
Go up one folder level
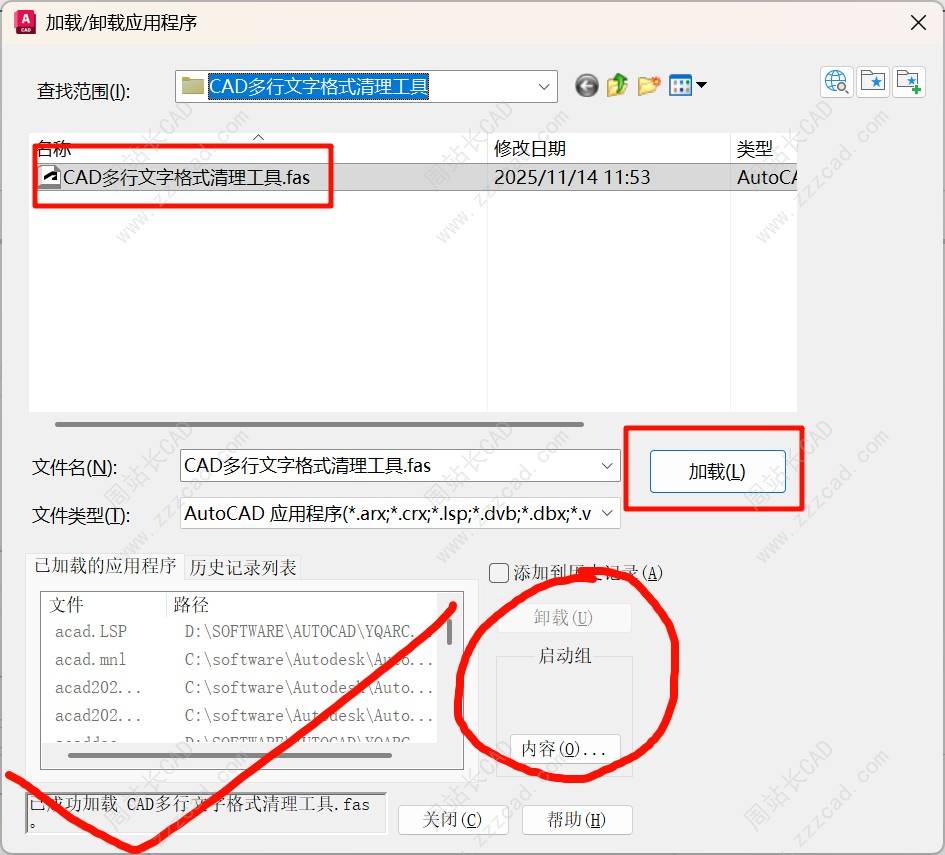(x=617, y=86)
